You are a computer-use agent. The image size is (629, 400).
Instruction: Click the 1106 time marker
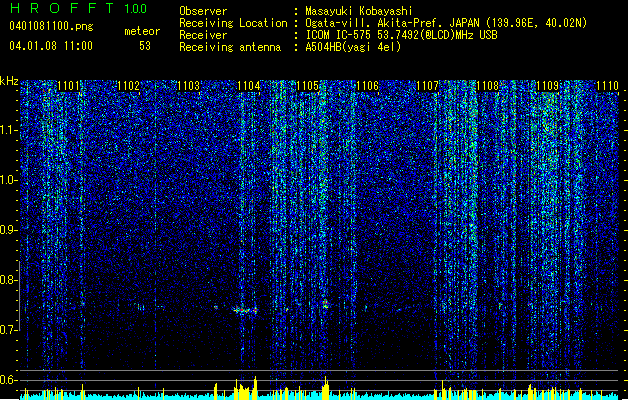[367, 86]
